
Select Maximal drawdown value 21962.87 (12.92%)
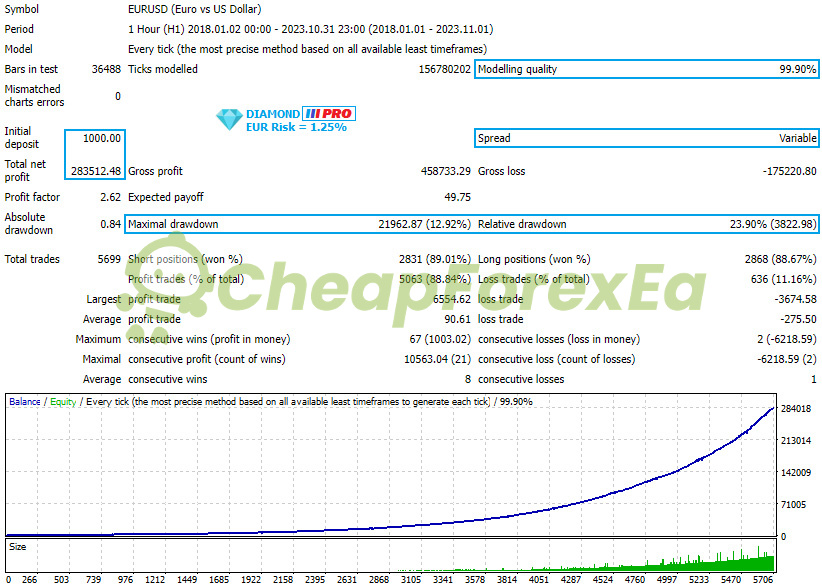(x=425, y=224)
